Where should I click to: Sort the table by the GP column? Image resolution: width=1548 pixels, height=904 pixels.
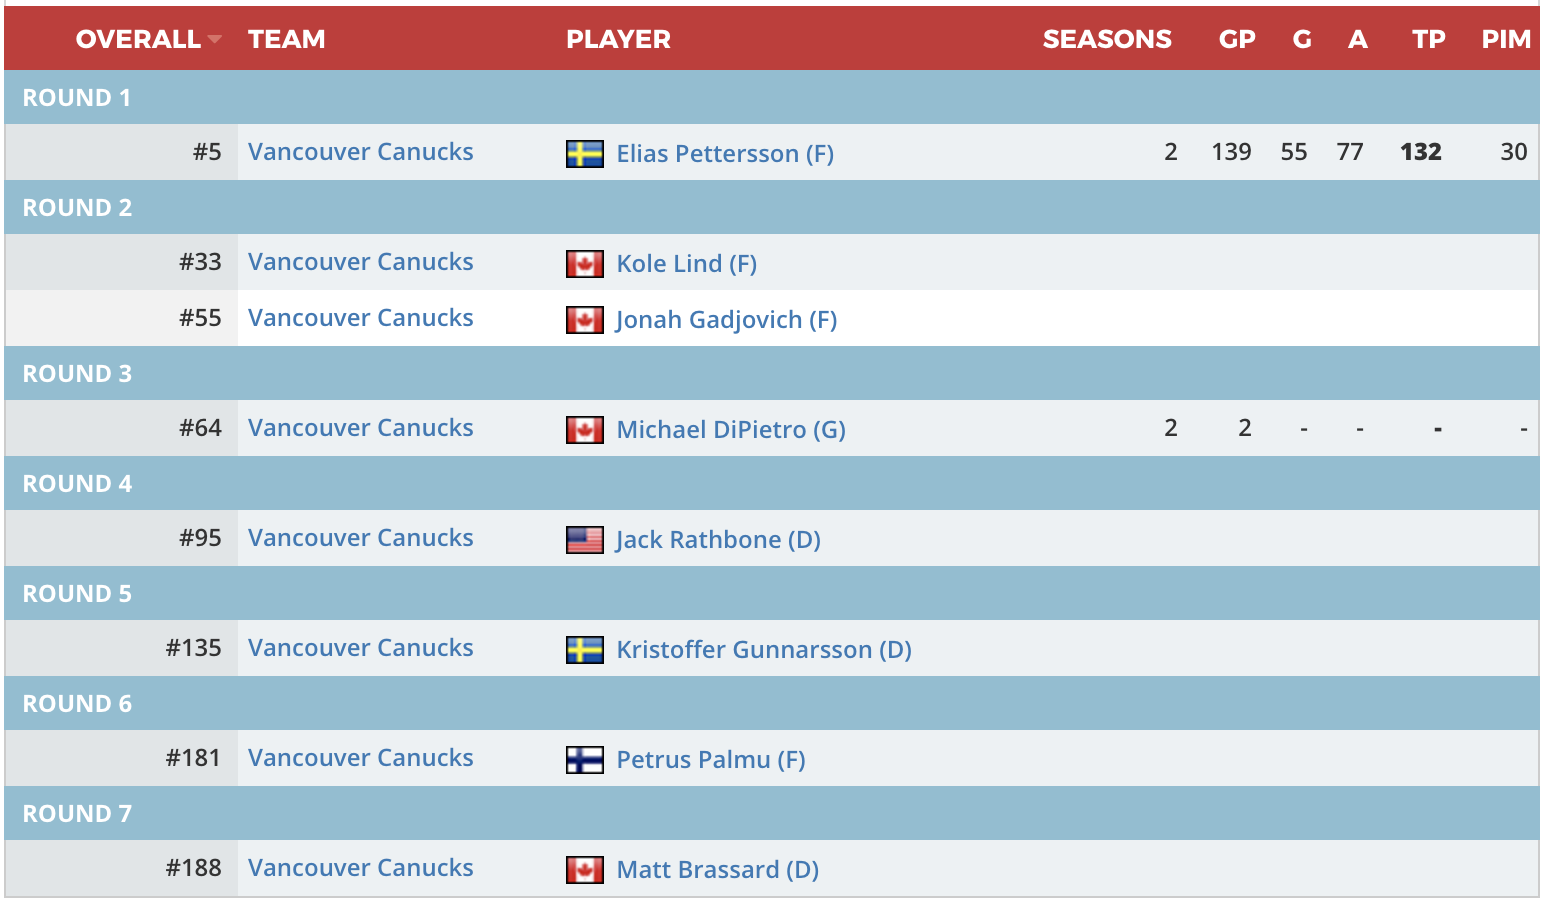[x=1237, y=40]
